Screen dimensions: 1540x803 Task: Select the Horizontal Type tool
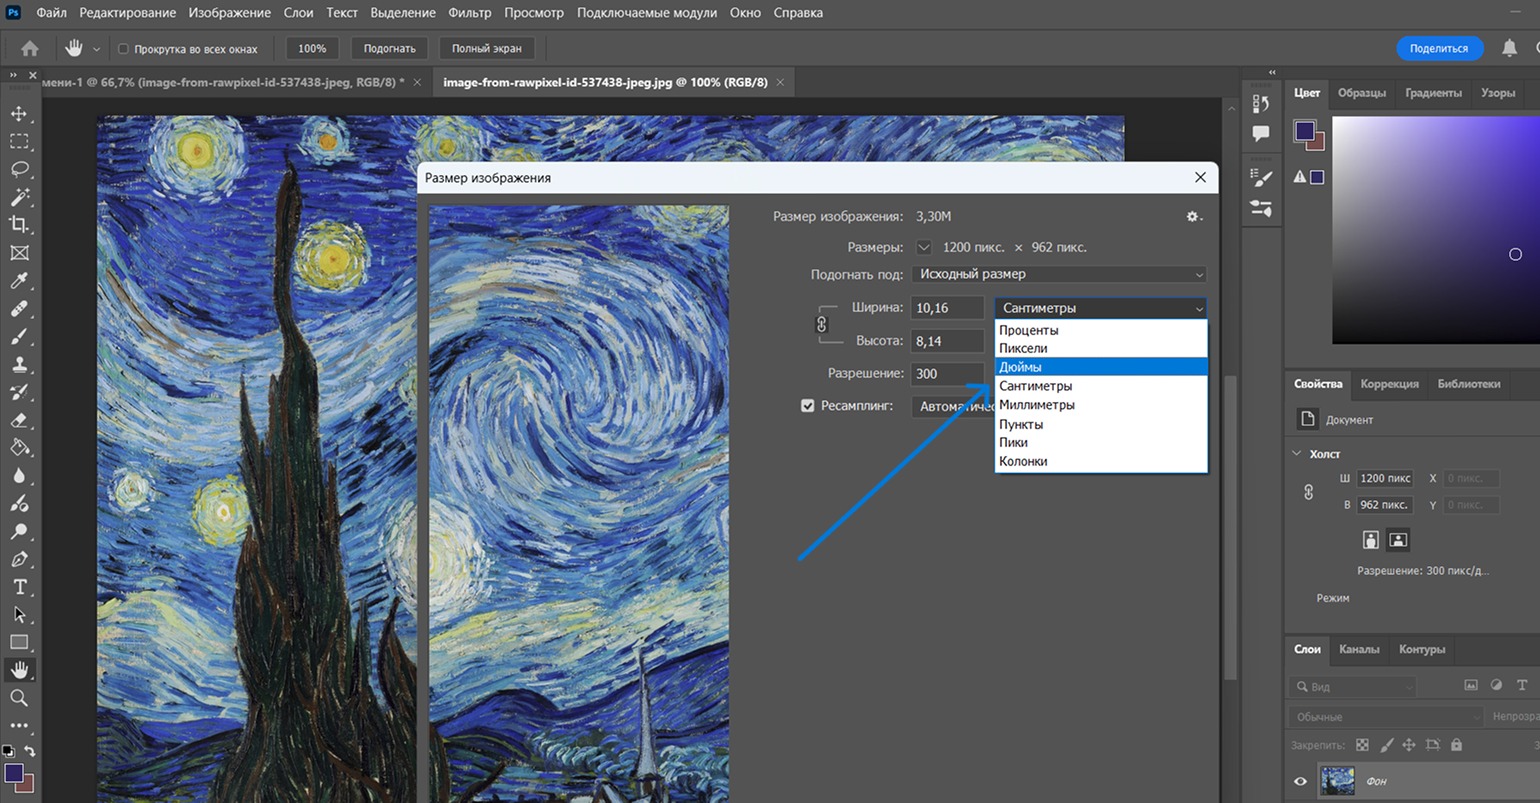pos(19,587)
